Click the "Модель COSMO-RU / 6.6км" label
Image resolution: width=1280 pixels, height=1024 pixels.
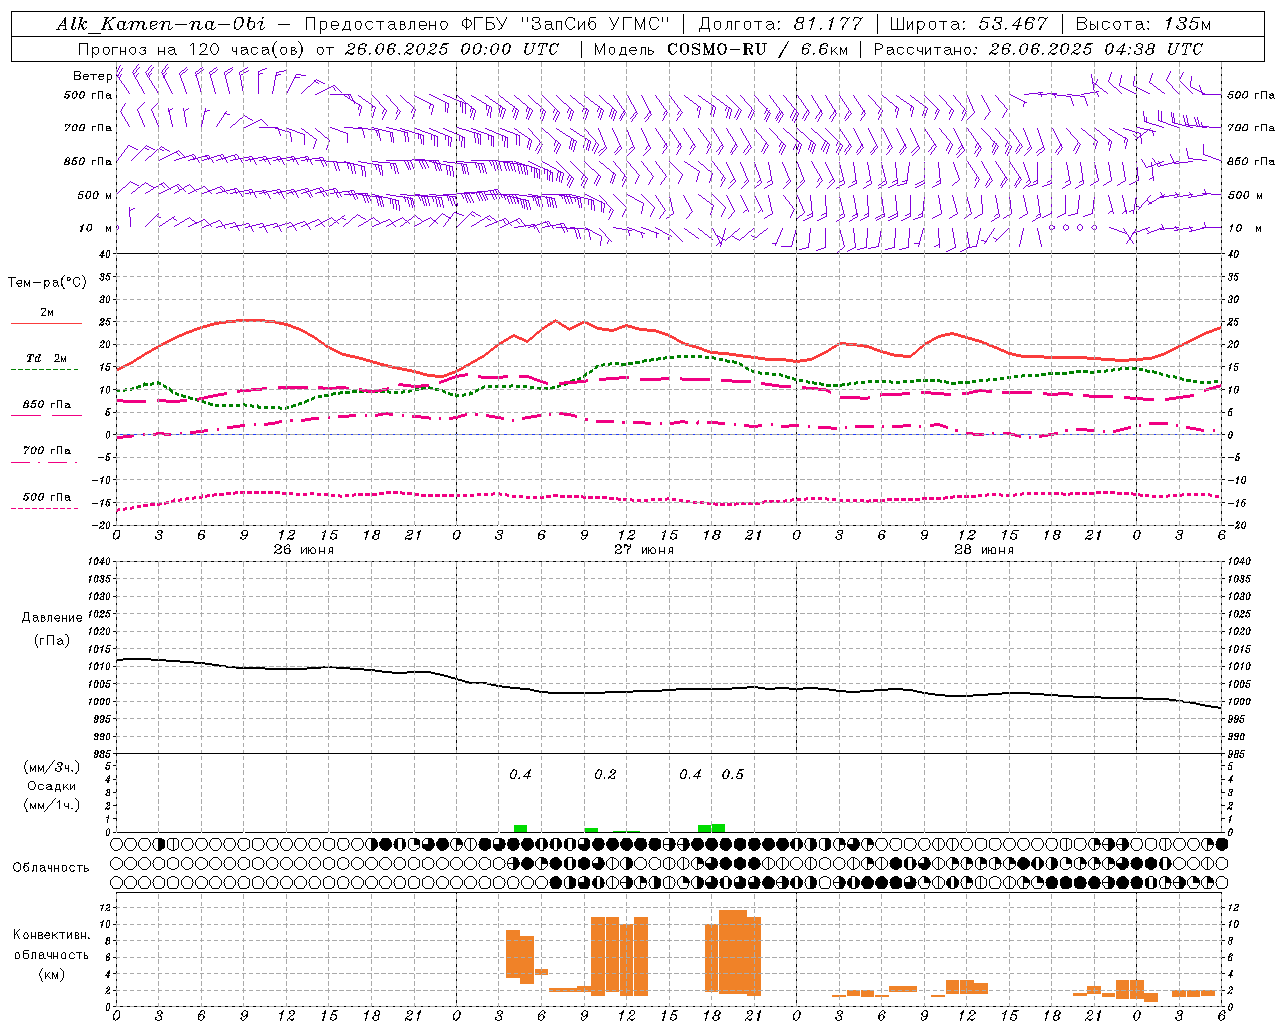pyautogui.click(x=721, y=49)
